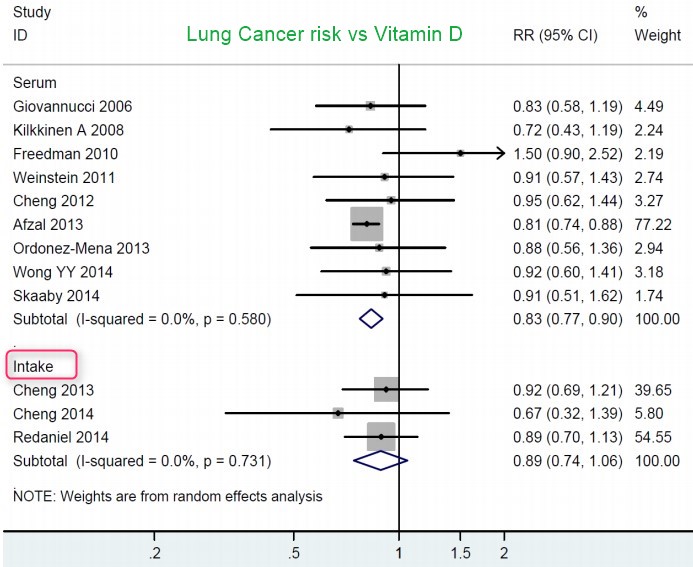Click the RR (95% CI) column header

pos(553,36)
